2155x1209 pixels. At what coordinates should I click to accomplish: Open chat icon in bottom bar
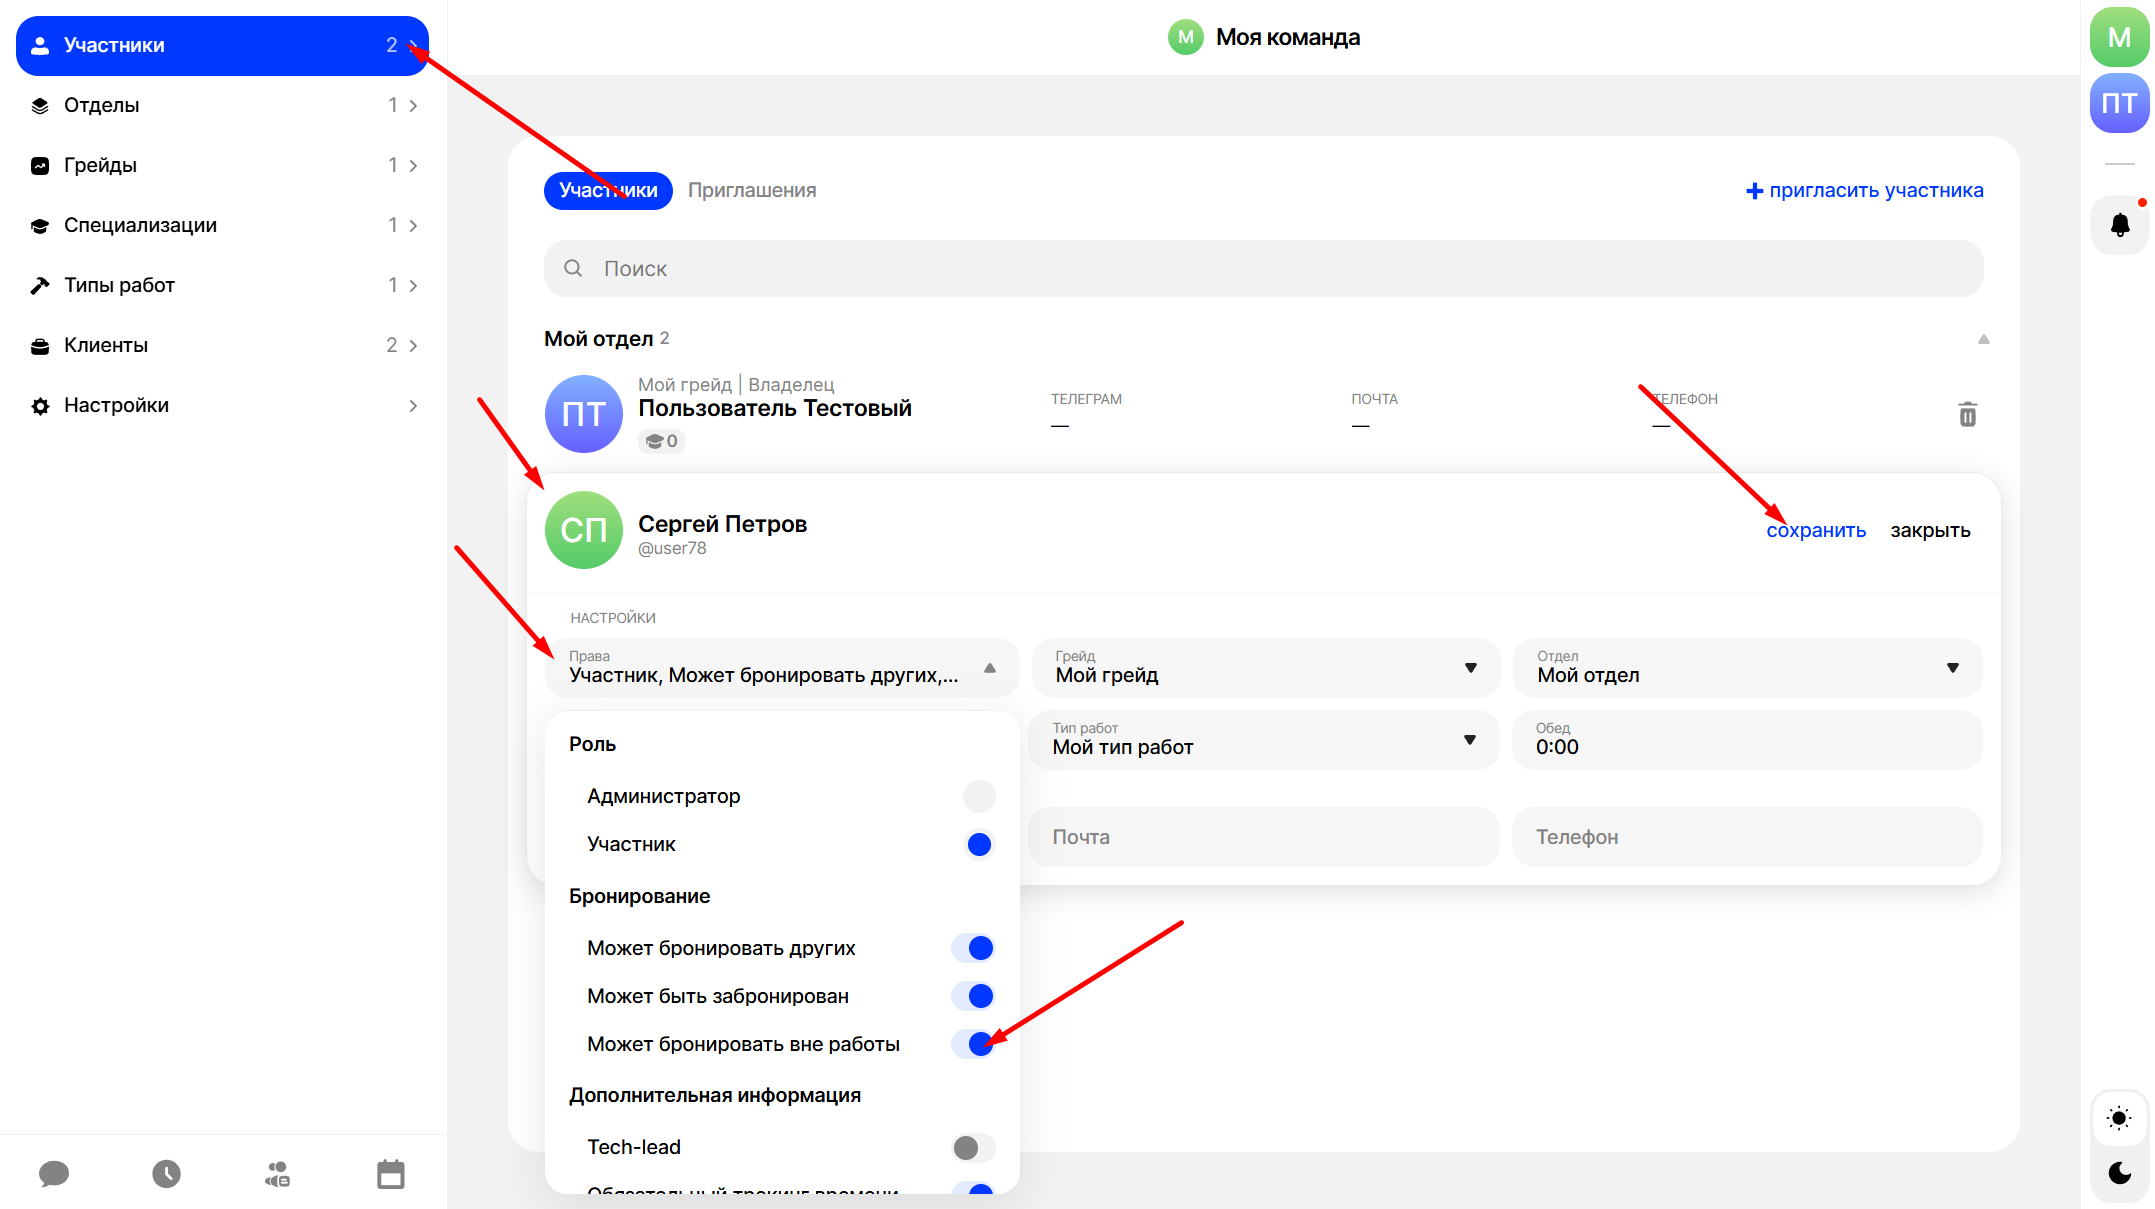[54, 1173]
